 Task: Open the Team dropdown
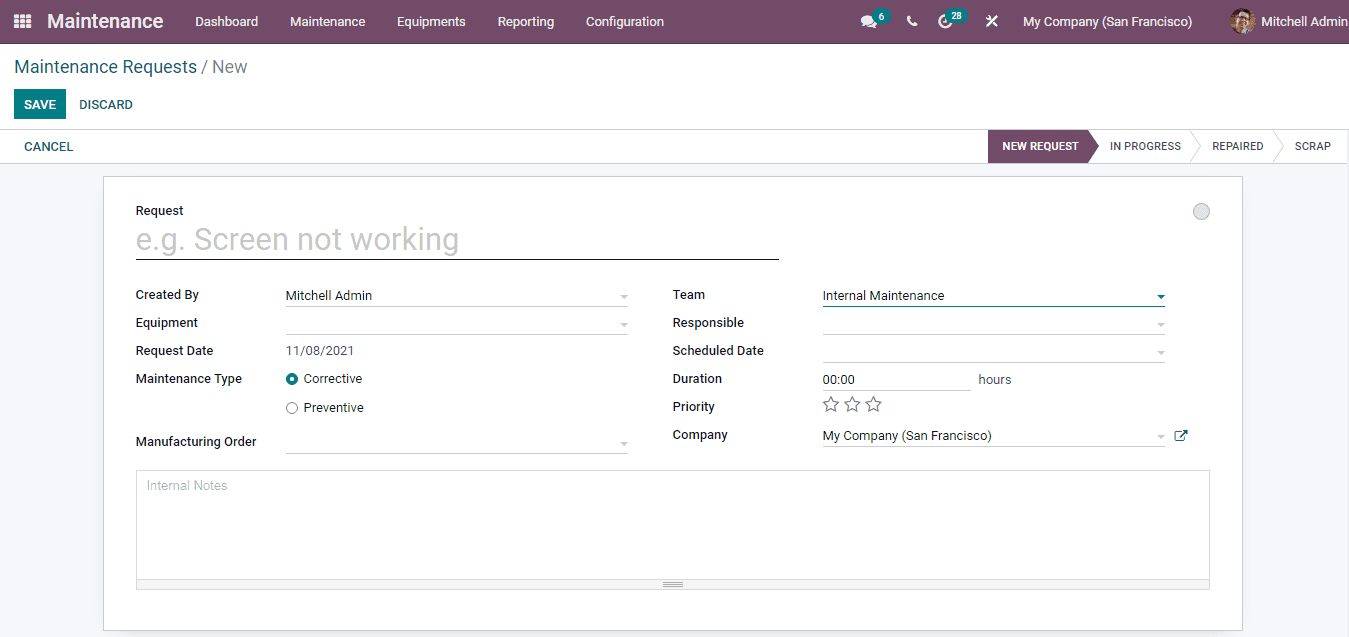993,295
